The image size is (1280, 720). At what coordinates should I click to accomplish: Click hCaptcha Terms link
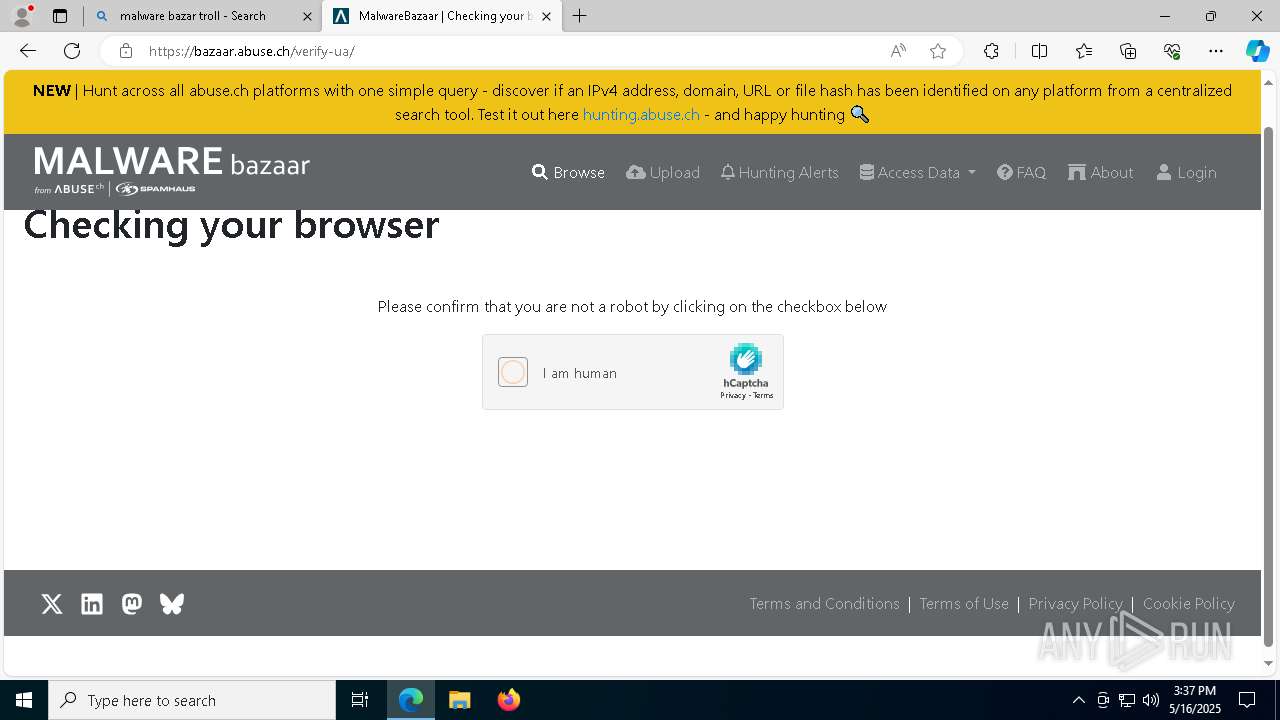(x=763, y=395)
